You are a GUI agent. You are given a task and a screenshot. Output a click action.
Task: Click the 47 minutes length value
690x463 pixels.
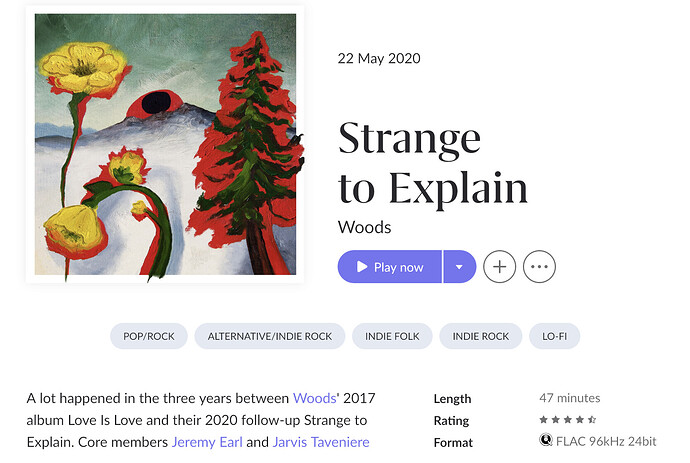click(569, 398)
